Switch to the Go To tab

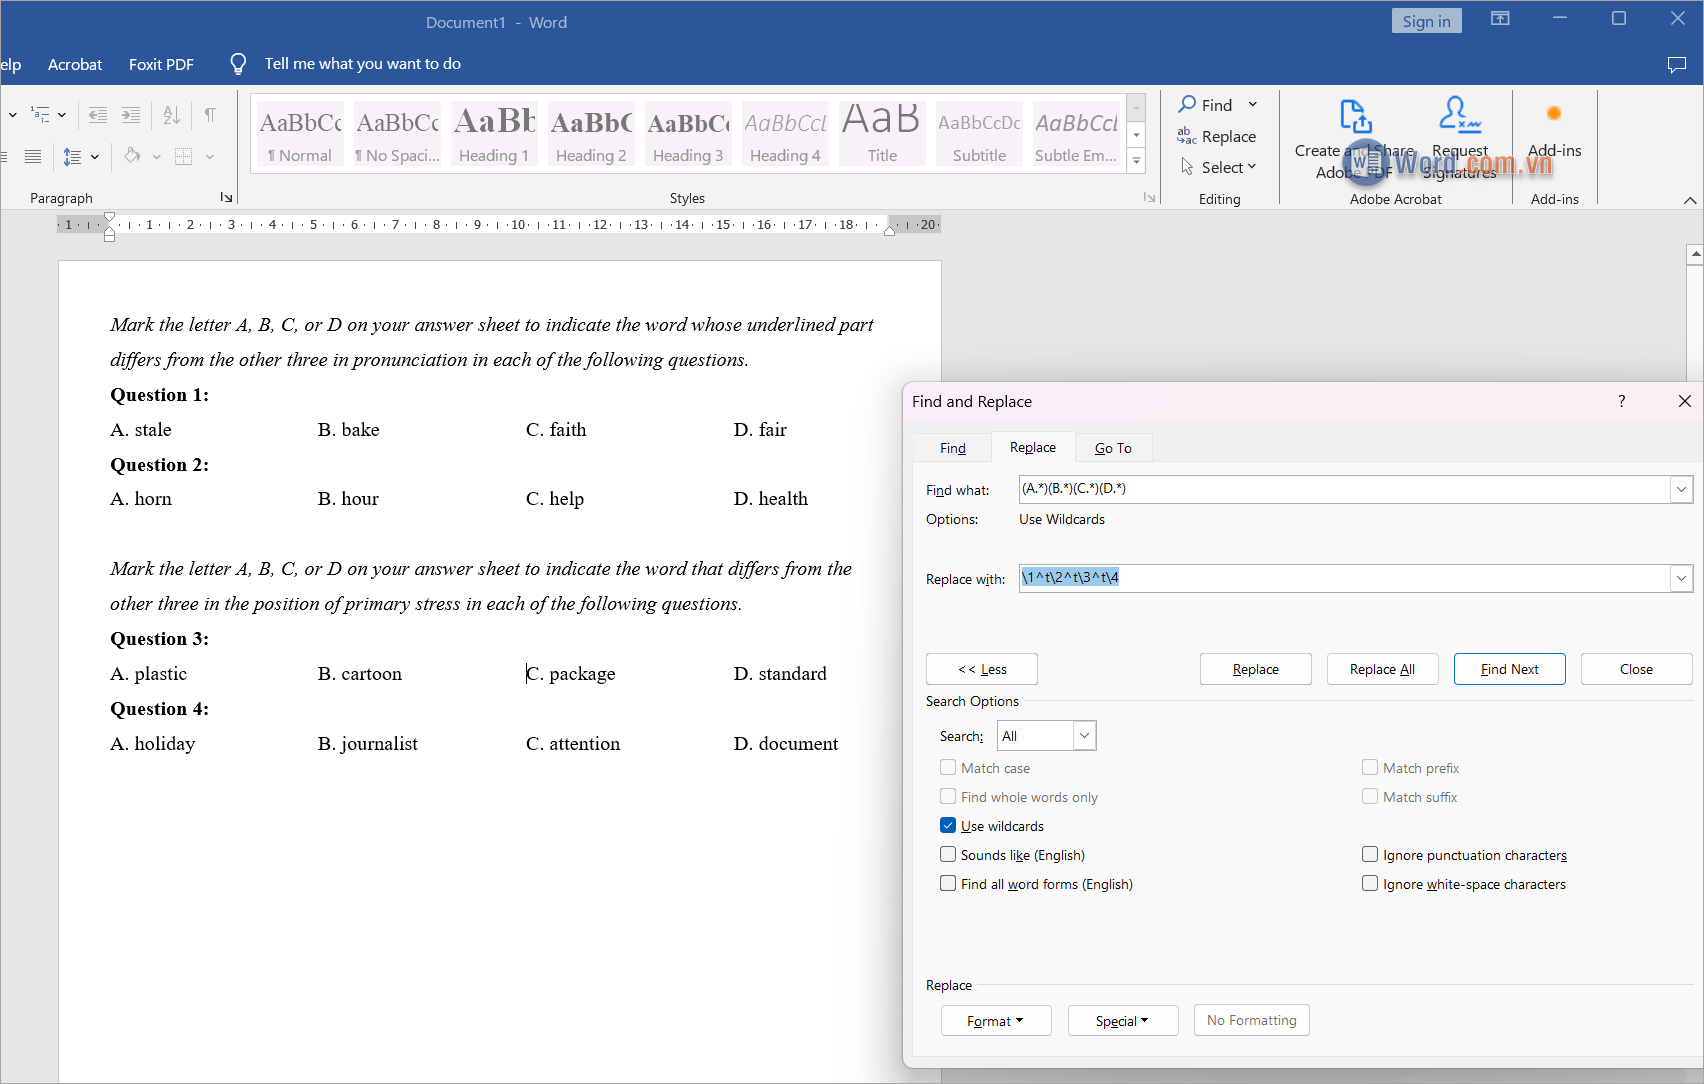click(1113, 448)
